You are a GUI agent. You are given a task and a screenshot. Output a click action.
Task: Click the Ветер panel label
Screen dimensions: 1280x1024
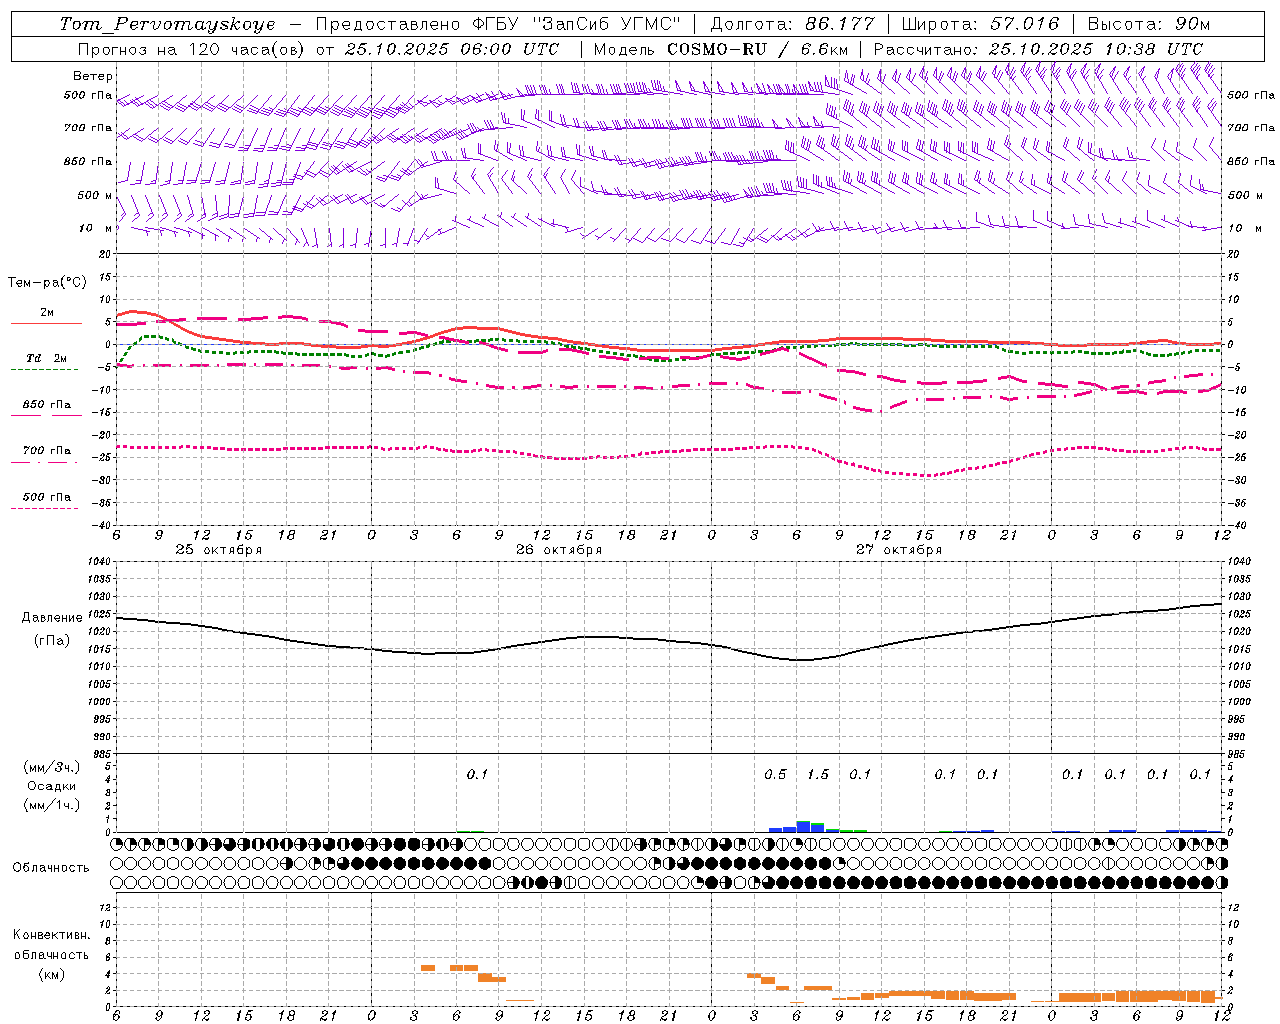click(x=93, y=76)
